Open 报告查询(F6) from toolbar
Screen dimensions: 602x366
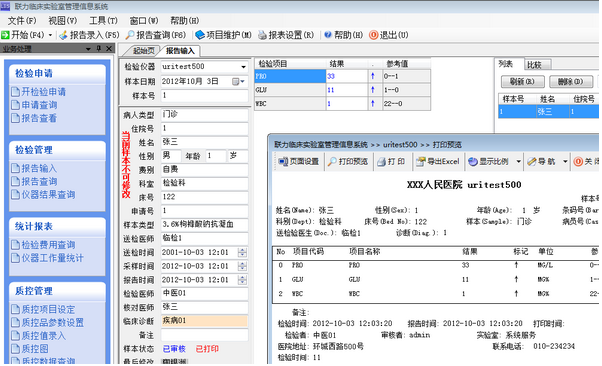click(x=156, y=35)
